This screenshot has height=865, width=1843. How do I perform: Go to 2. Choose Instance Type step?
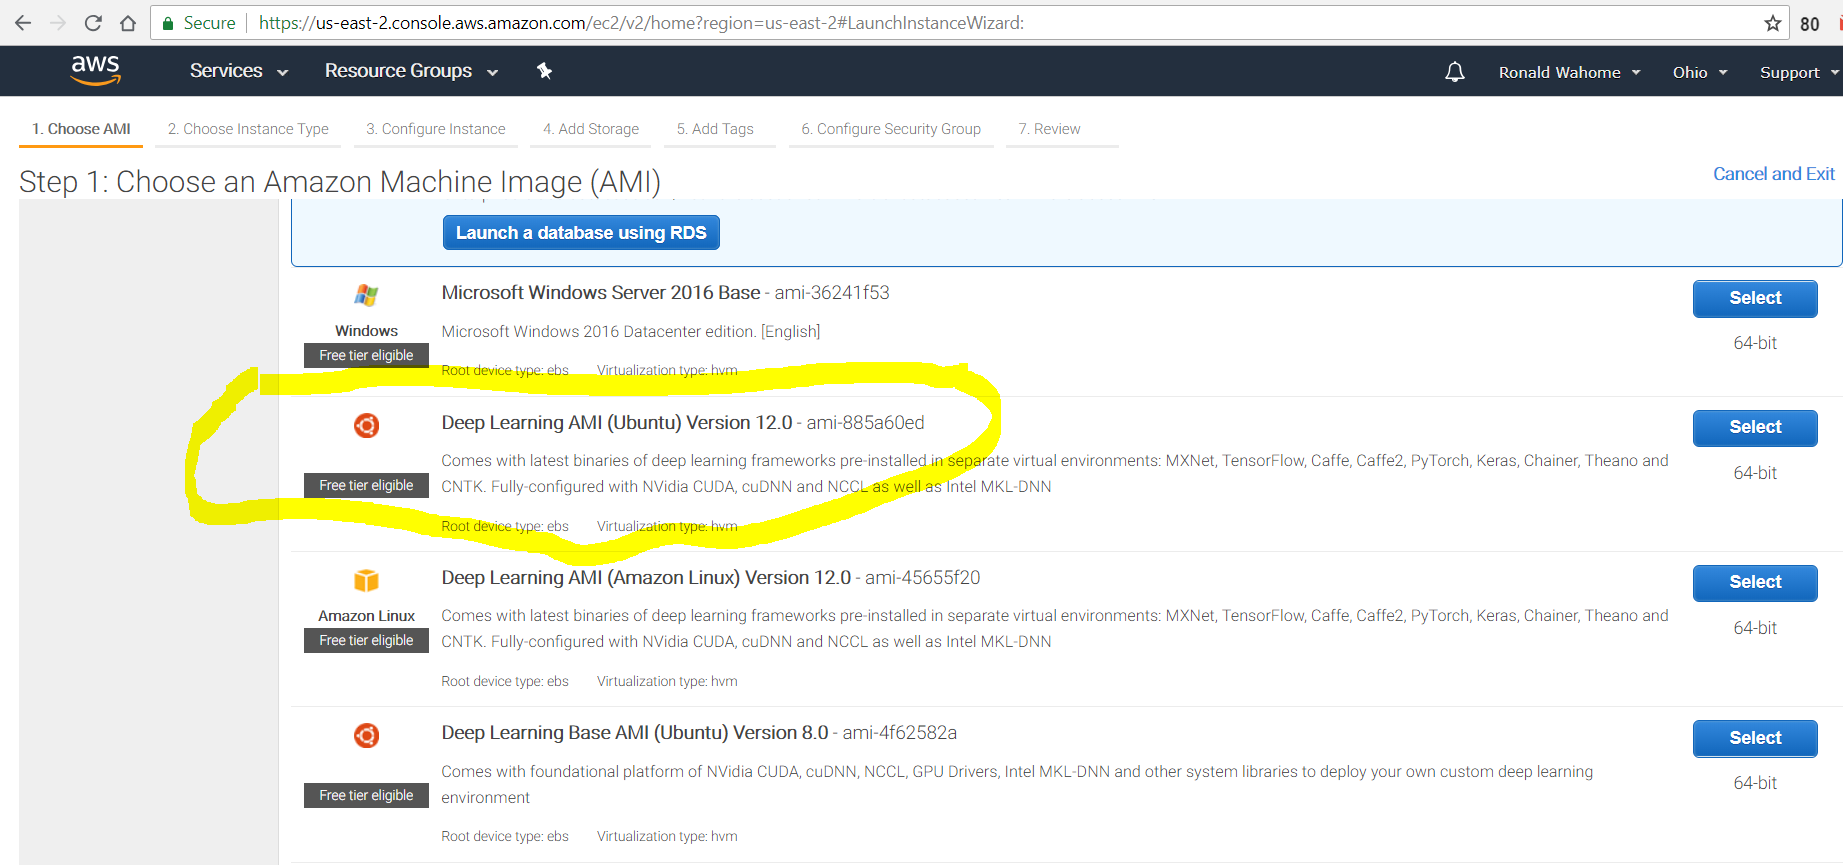click(x=248, y=129)
